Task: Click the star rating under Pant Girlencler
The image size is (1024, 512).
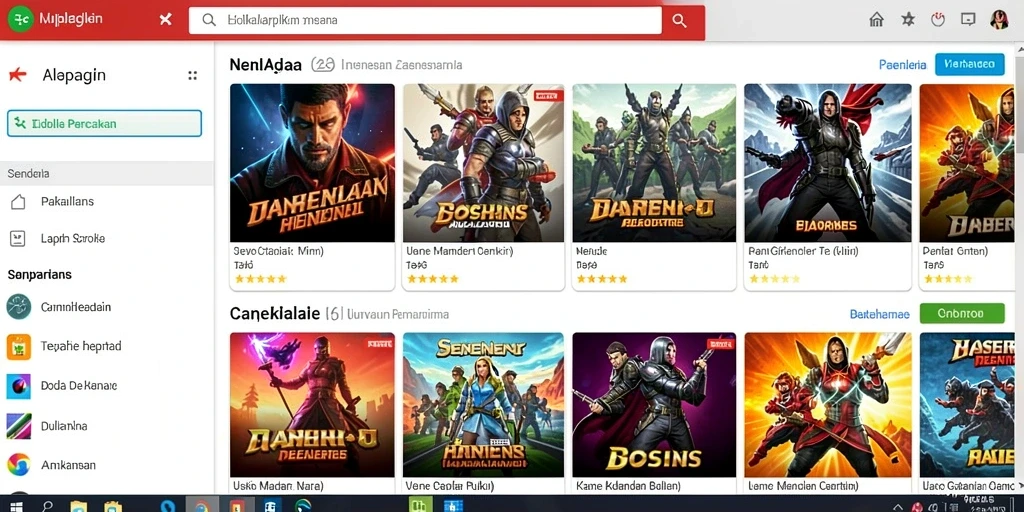Action: point(775,279)
